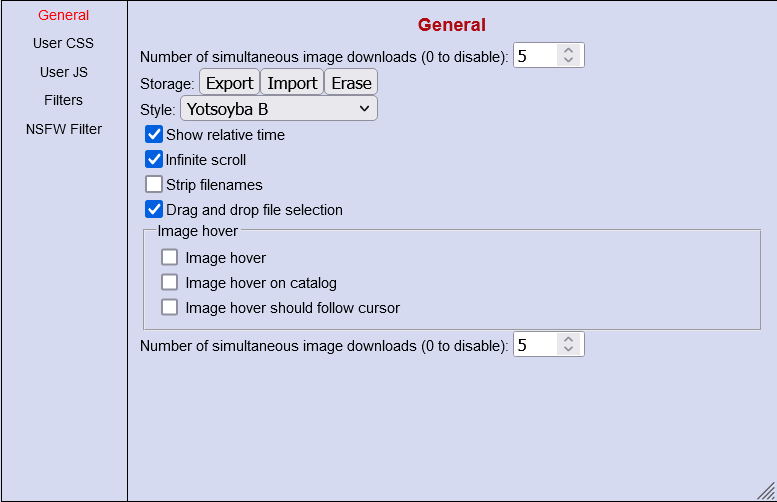Click the bottom downloads spinner arrows

[568, 345]
